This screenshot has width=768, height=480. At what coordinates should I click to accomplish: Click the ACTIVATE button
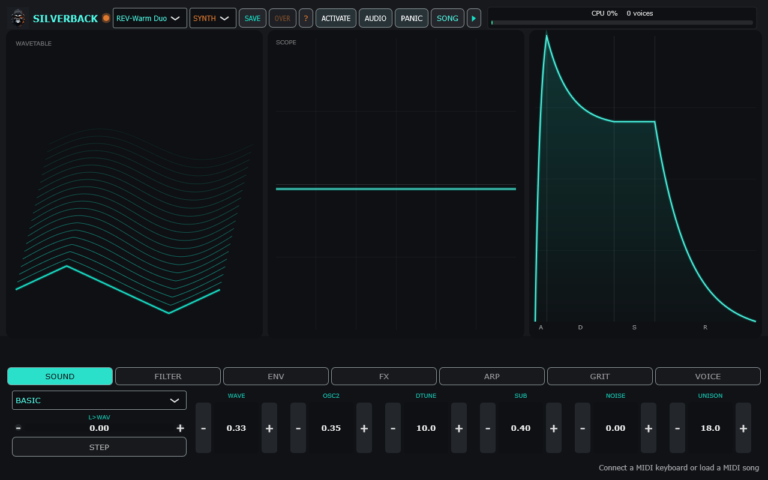click(336, 18)
